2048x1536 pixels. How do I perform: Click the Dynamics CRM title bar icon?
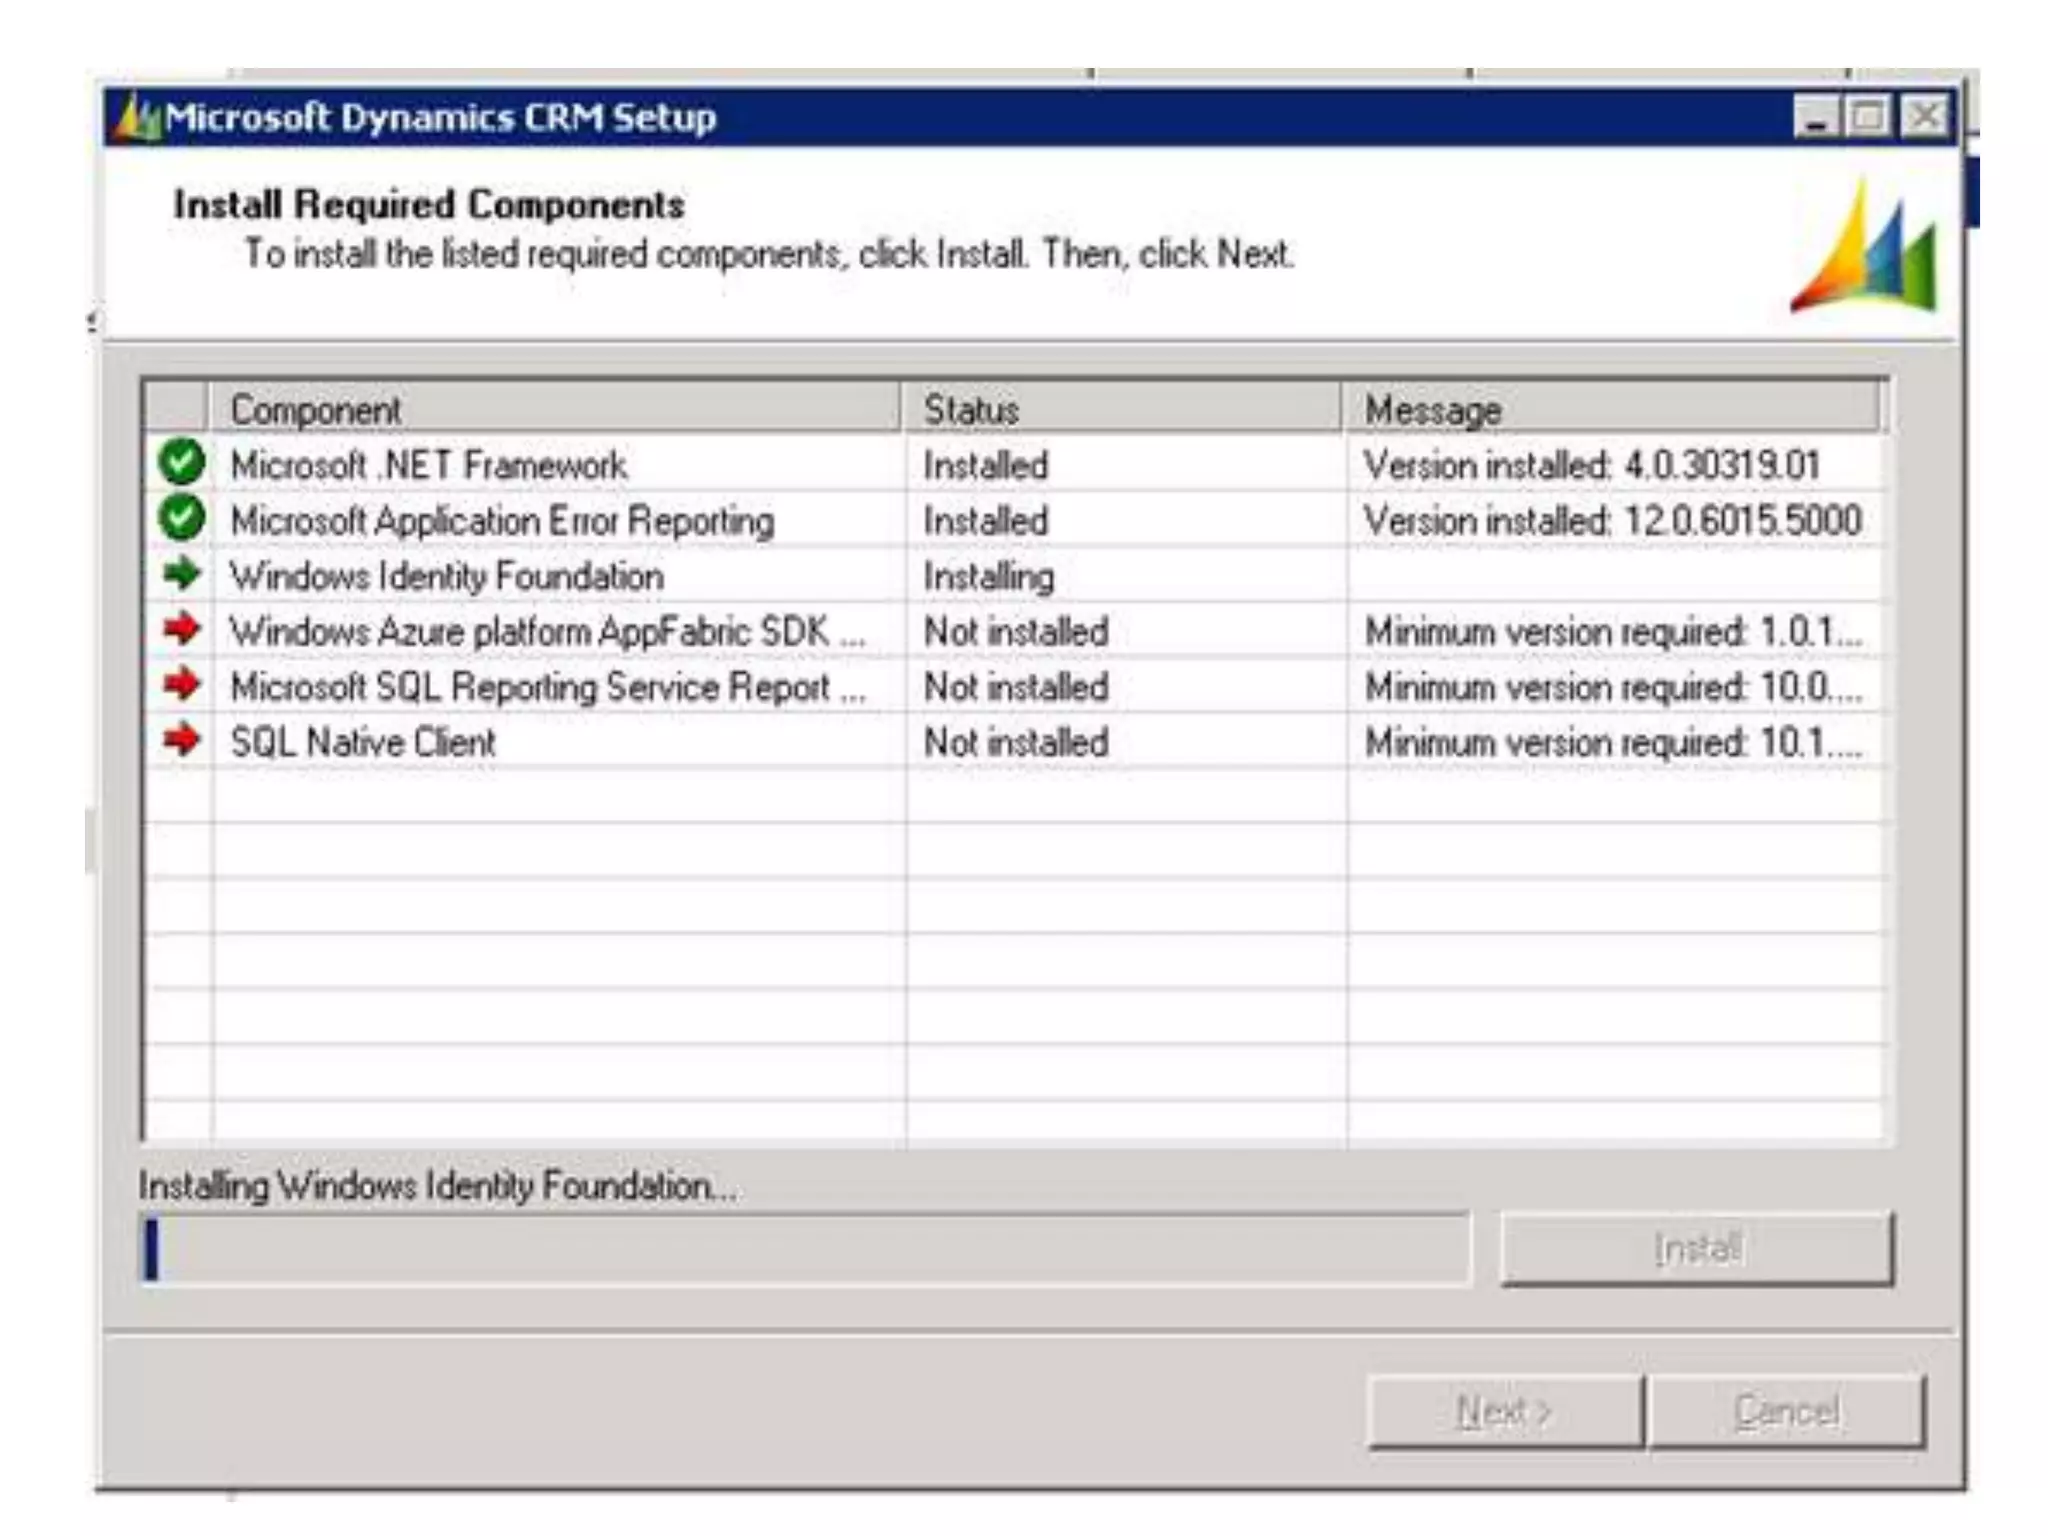[137, 119]
